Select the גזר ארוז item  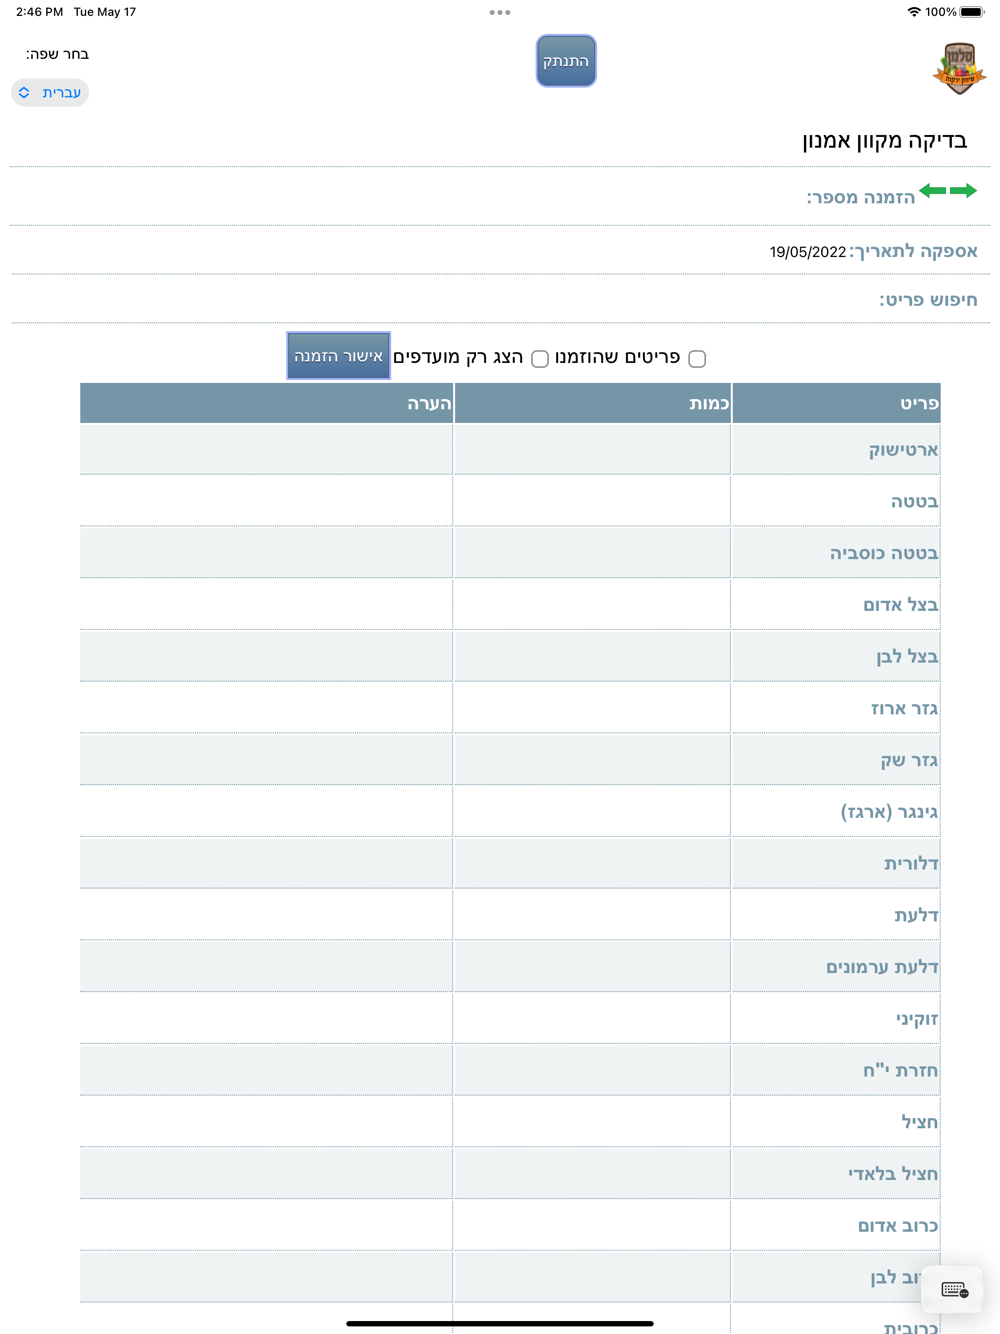pos(905,709)
